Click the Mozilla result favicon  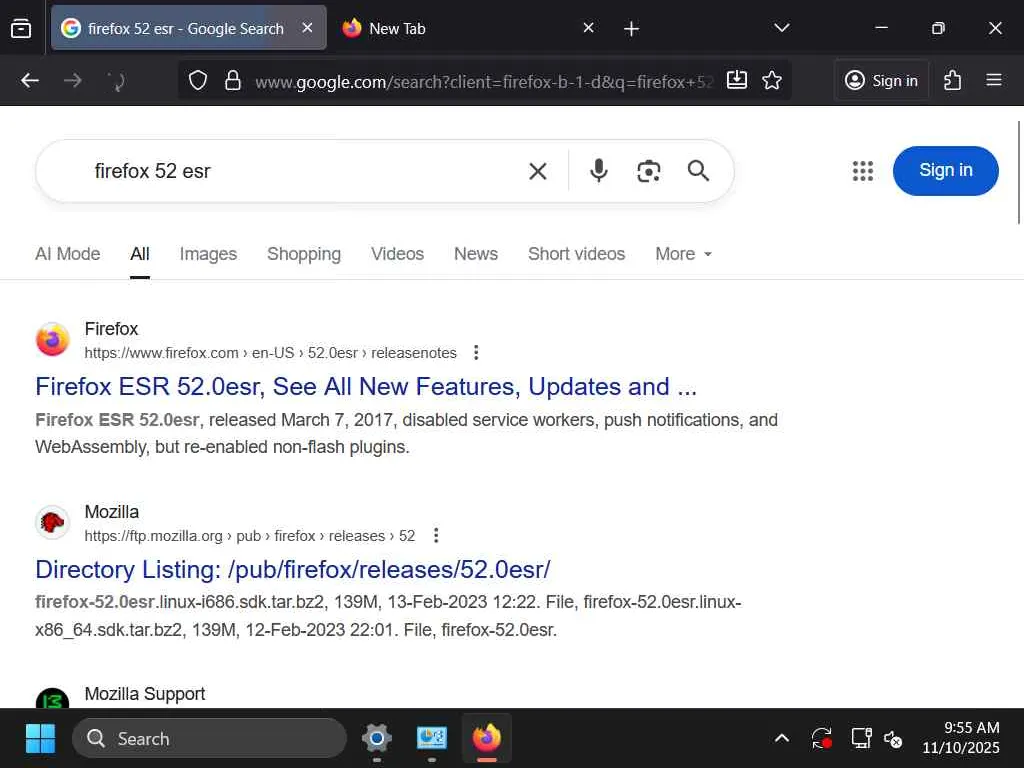pos(52,522)
